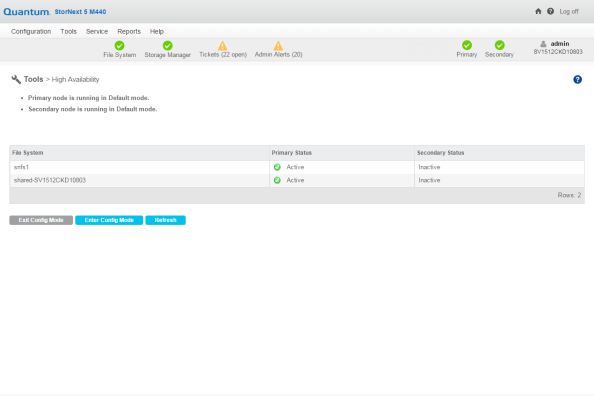This screenshot has height=396, width=594.
Task: Click the Tools wrench icon in breadcrumb
Action: (x=16, y=79)
